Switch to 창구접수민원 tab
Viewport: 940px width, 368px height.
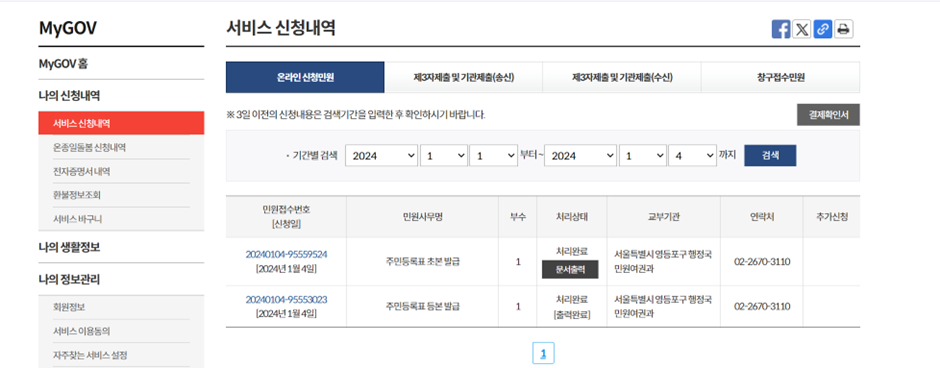coord(781,77)
